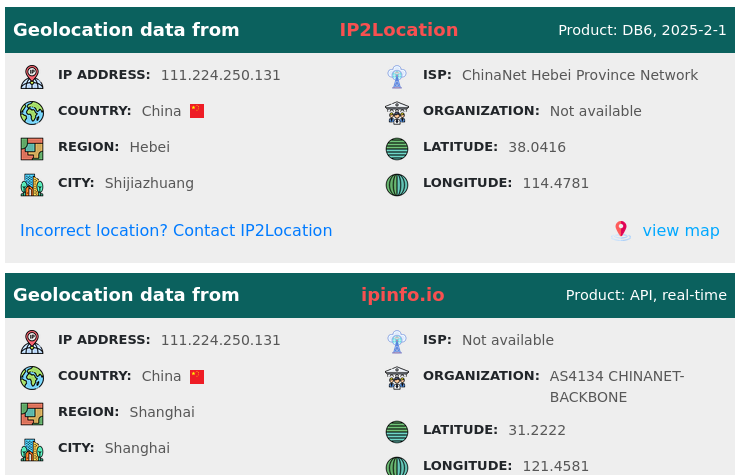Click the region map icon beside Hebei

pos(32,148)
